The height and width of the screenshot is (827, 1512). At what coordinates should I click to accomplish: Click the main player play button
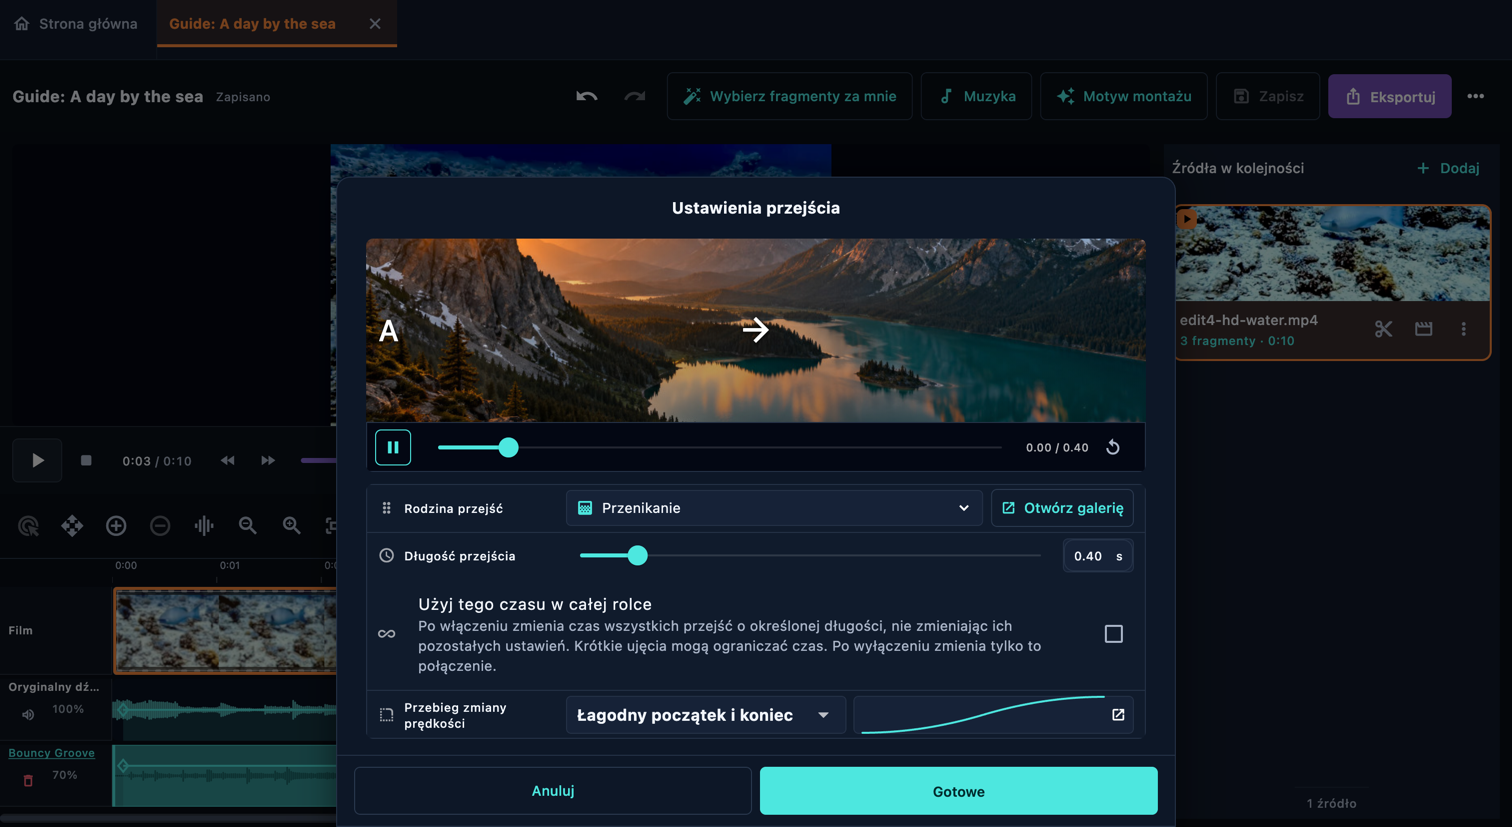(x=37, y=460)
